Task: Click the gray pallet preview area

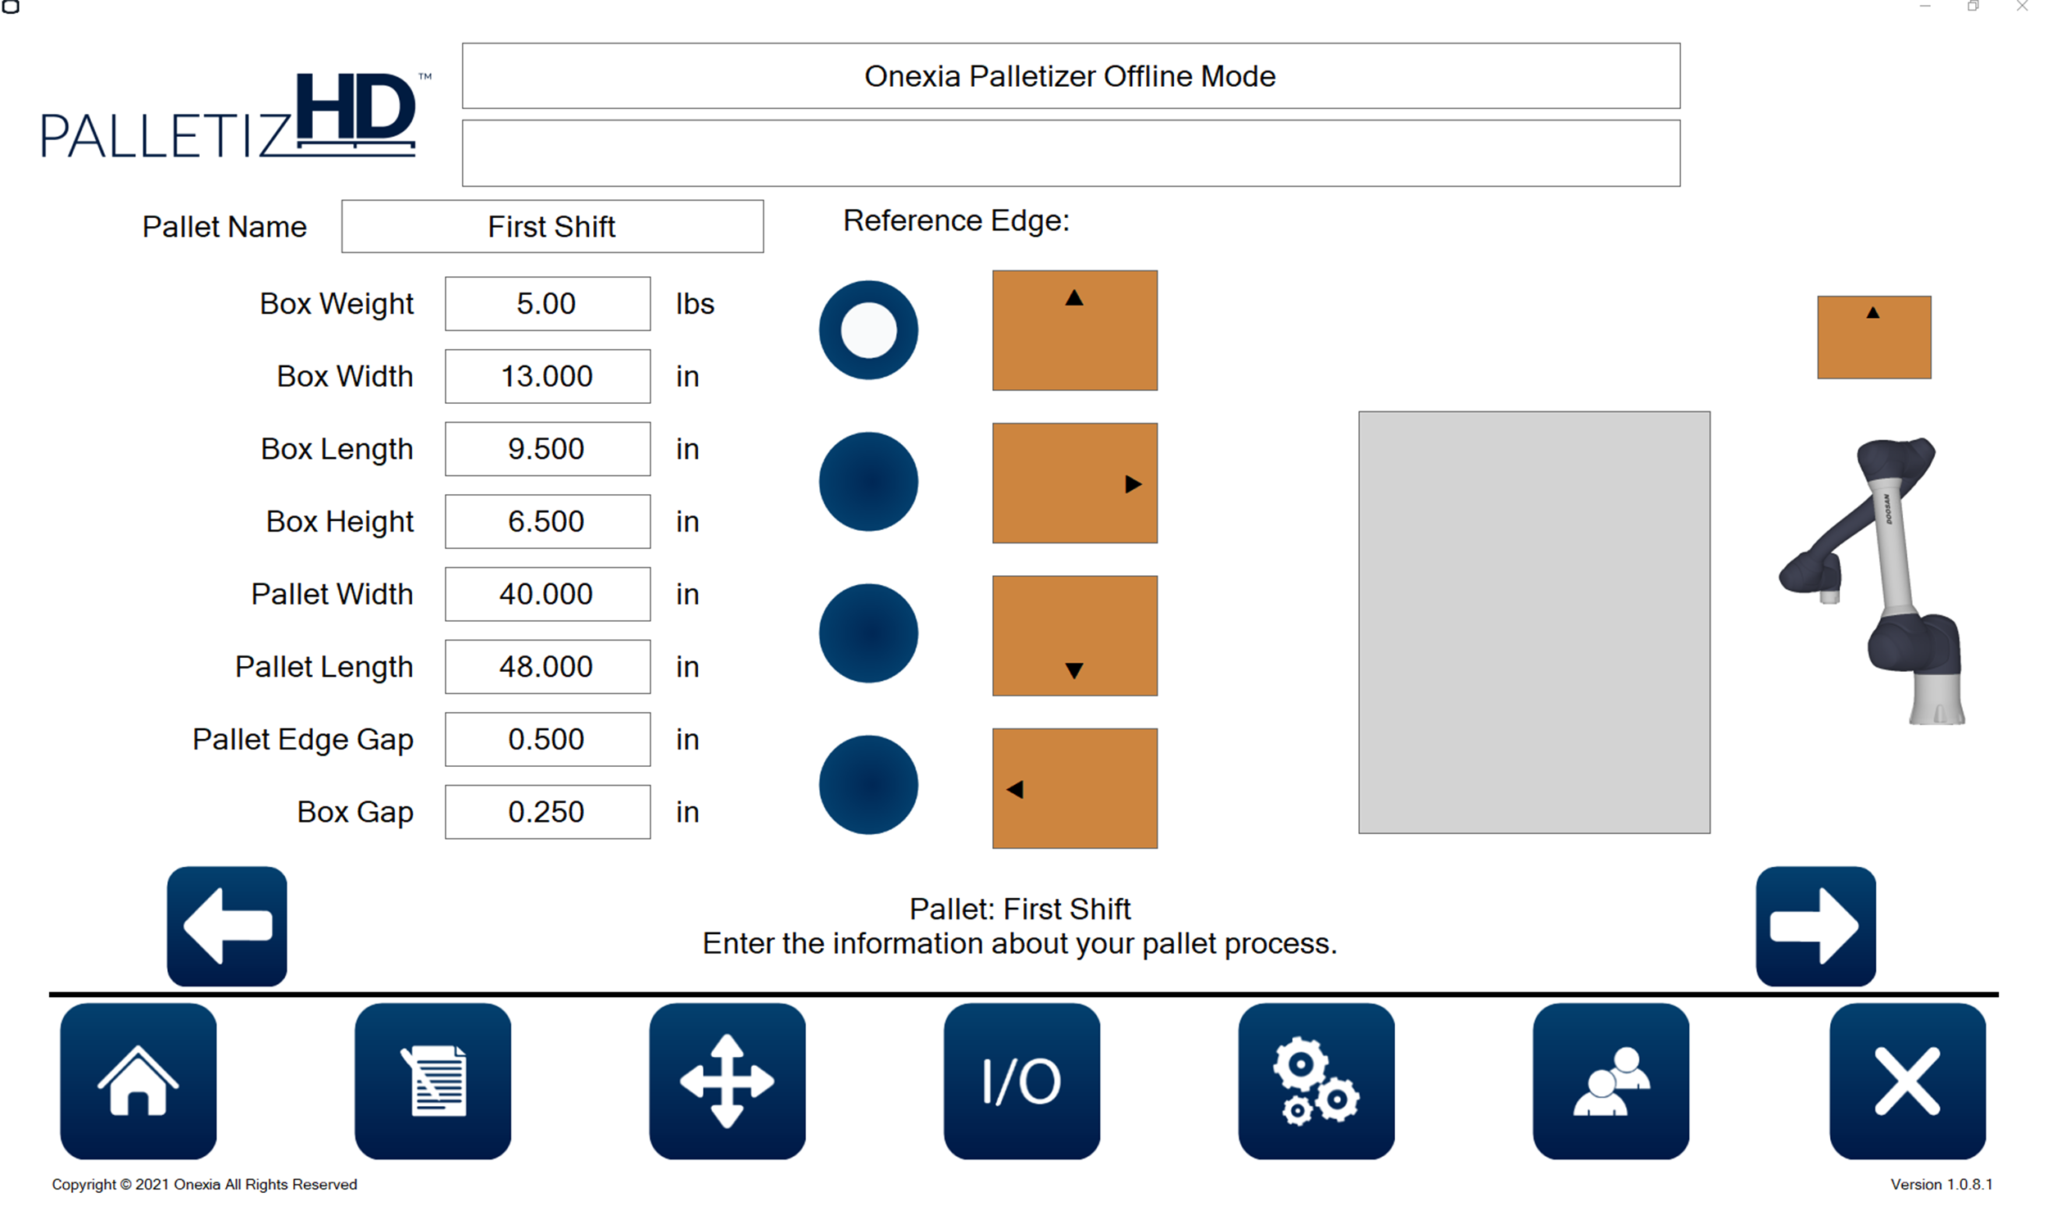Action: 1534,622
